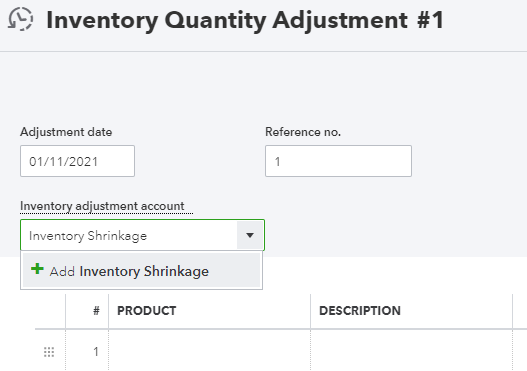
Task: Click the Reference no. input box
Action: (338, 161)
